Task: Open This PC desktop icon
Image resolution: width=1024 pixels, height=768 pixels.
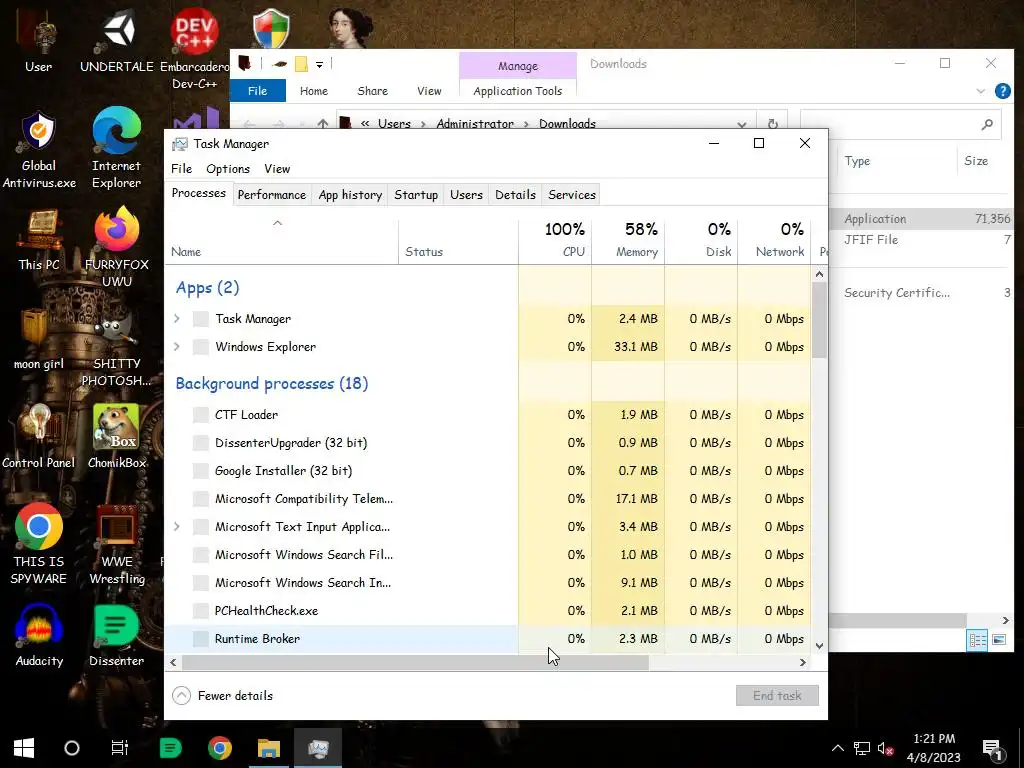Action: pyautogui.click(x=39, y=240)
